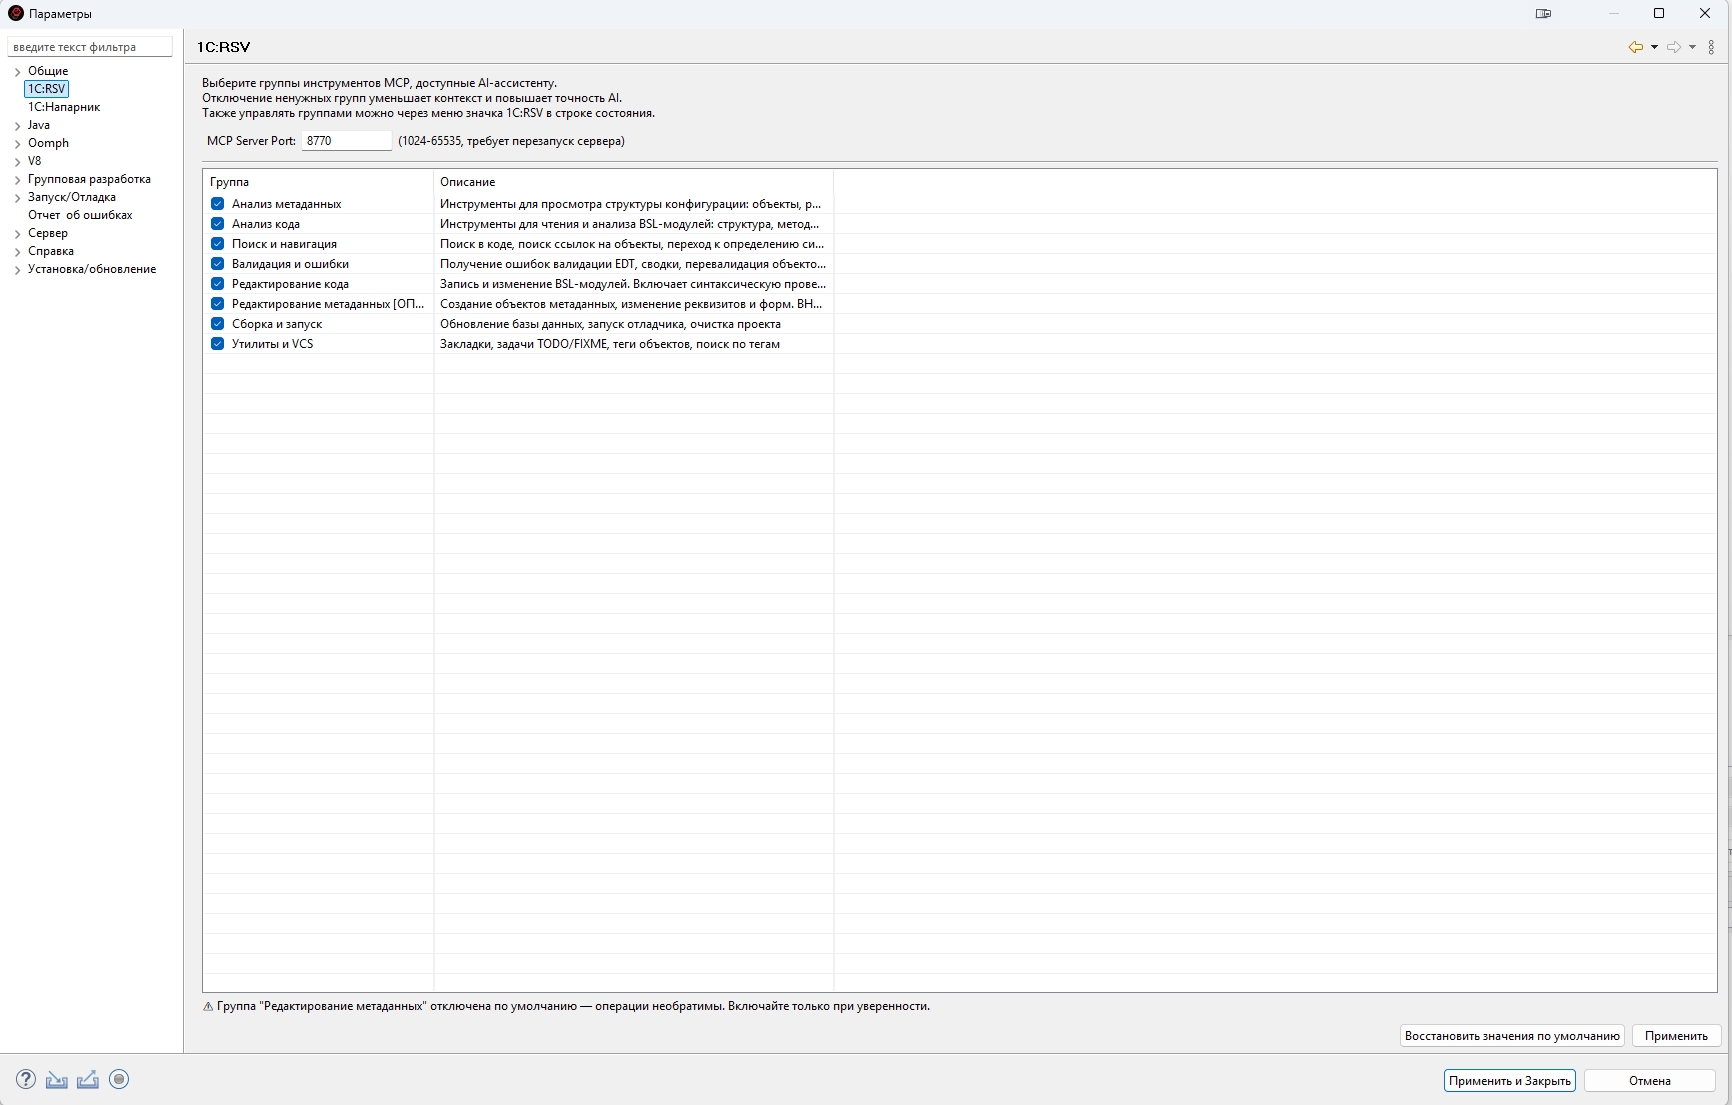Open the three-dot view menu icon
1732x1105 pixels.
click(x=1711, y=47)
